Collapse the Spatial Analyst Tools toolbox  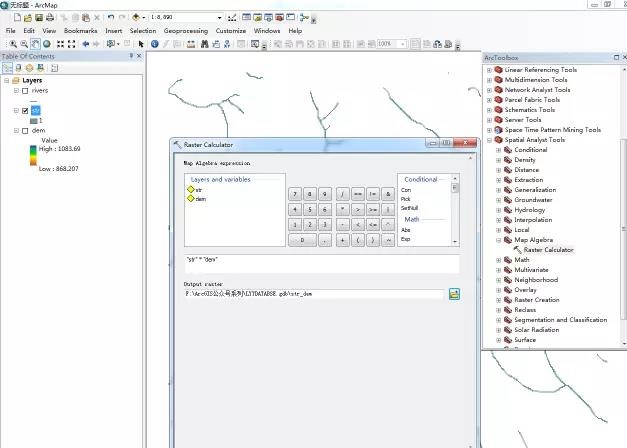tap(489, 140)
